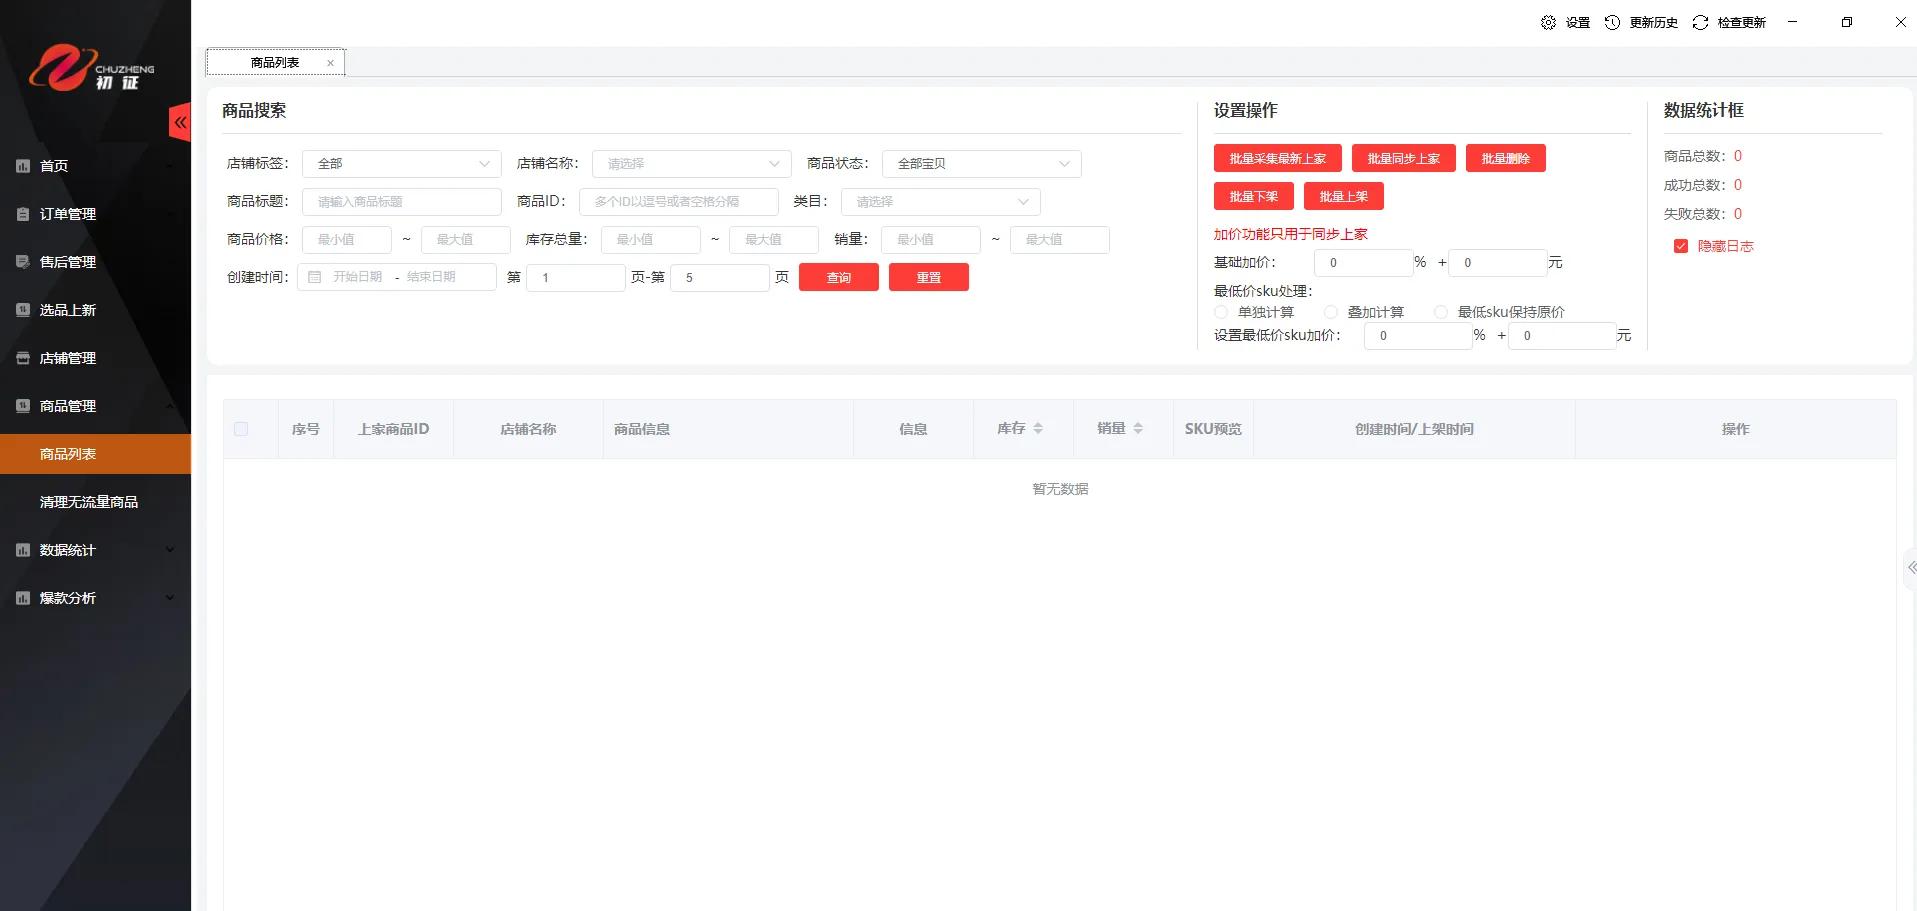Open the 设置 gear icon

tap(1548, 22)
